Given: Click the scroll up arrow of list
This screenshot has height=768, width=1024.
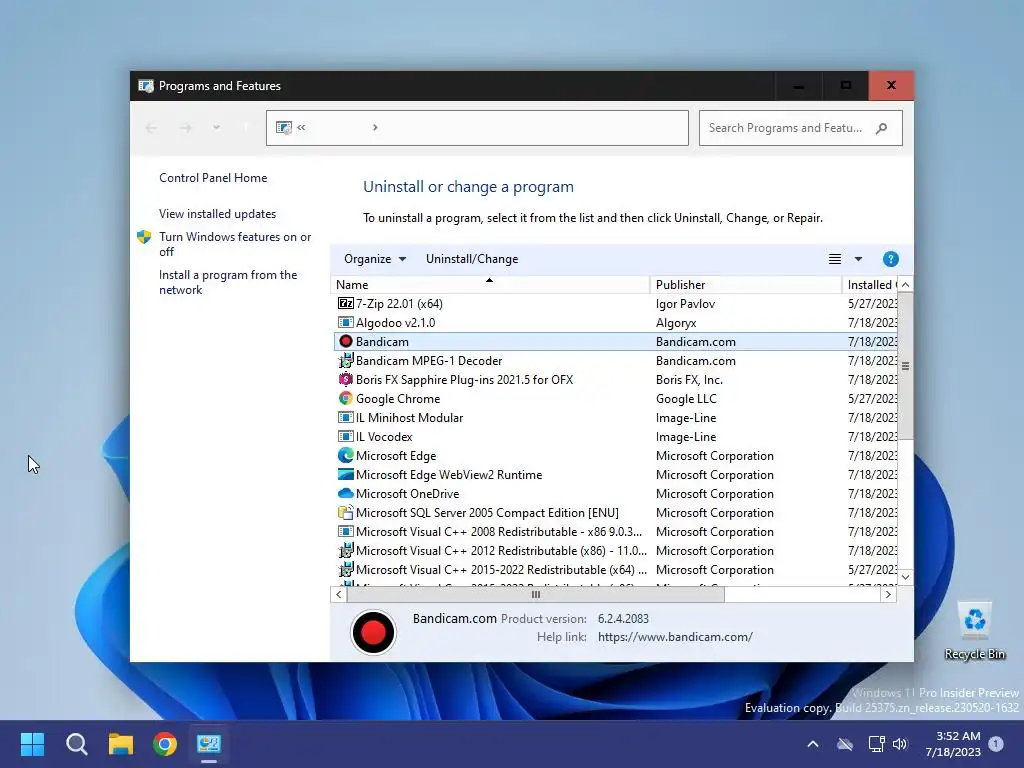Looking at the screenshot, I should pos(905,285).
